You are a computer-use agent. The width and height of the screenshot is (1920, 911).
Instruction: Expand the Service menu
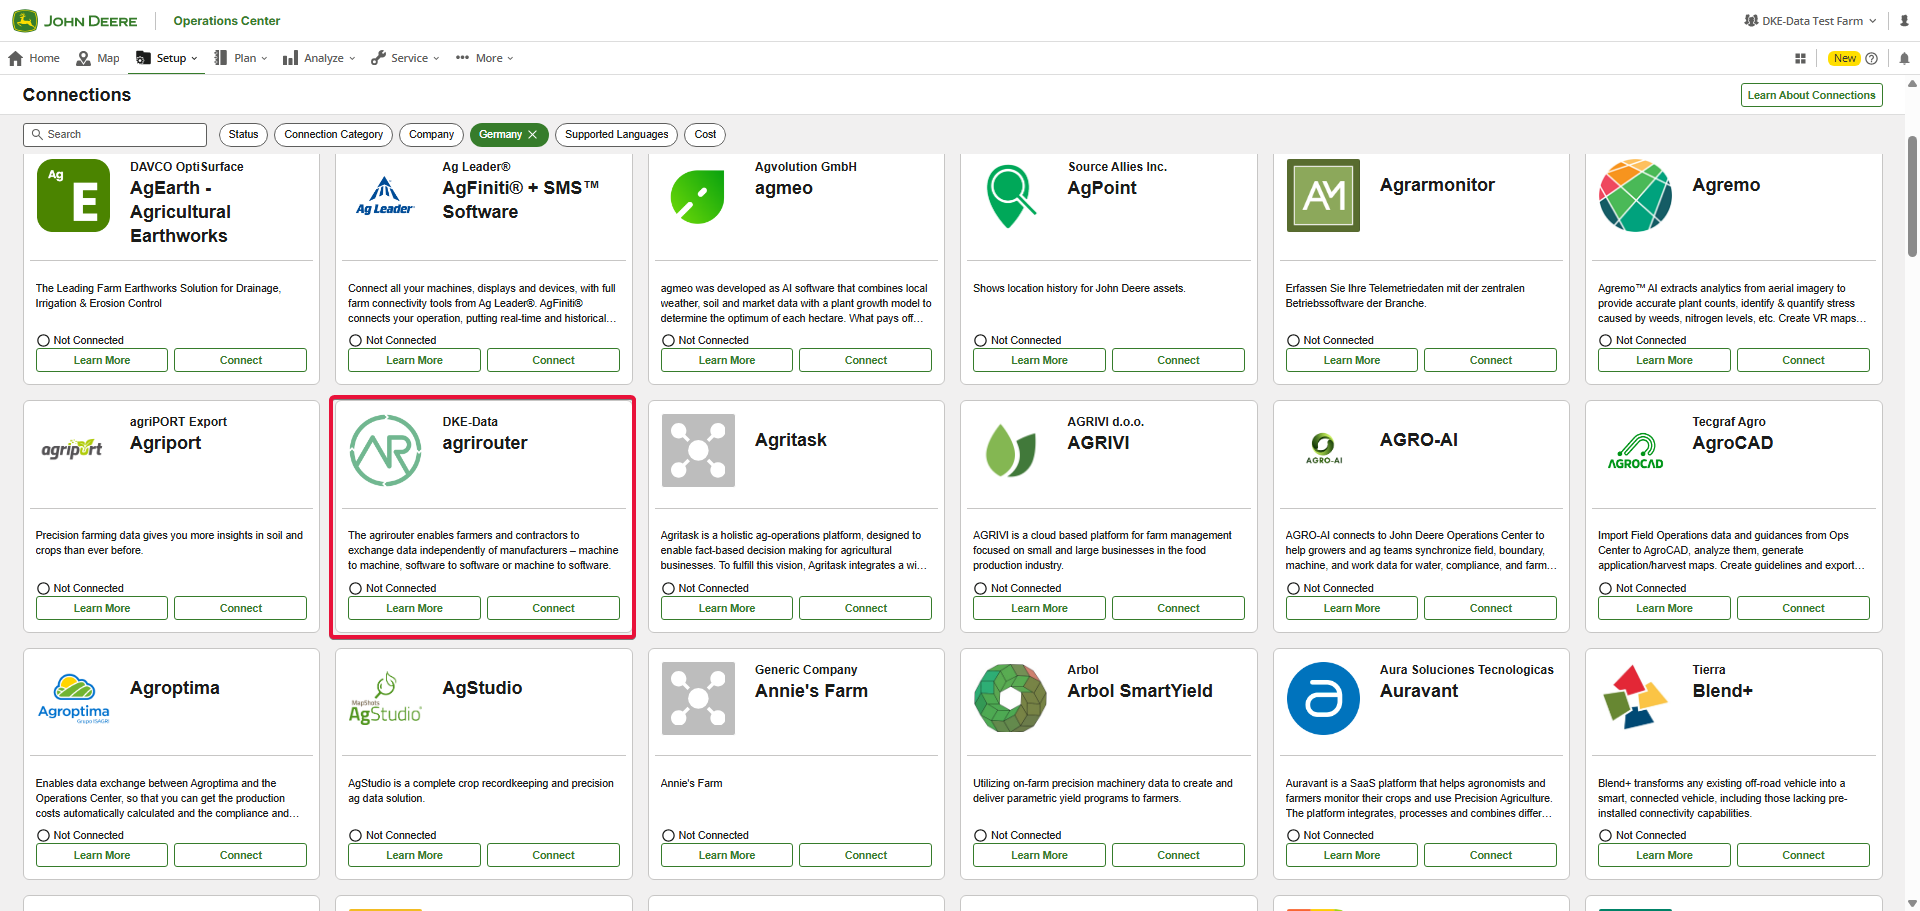click(x=405, y=58)
